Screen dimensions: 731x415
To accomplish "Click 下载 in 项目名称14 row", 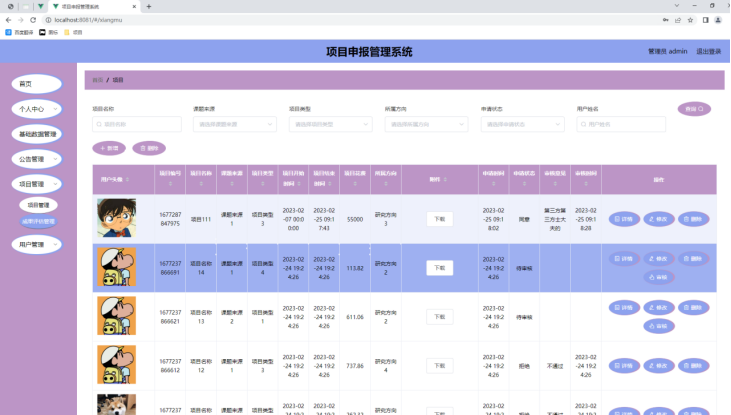I will pyautogui.click(x=440, y=268).
